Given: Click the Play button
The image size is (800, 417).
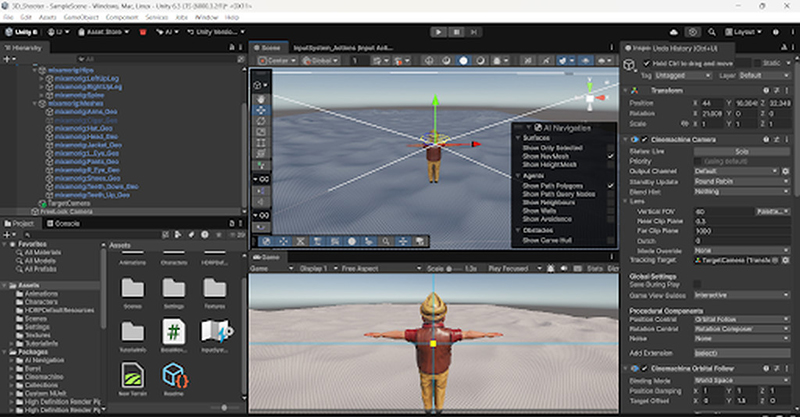Looking at the screenshot, I should coord(438,32).
